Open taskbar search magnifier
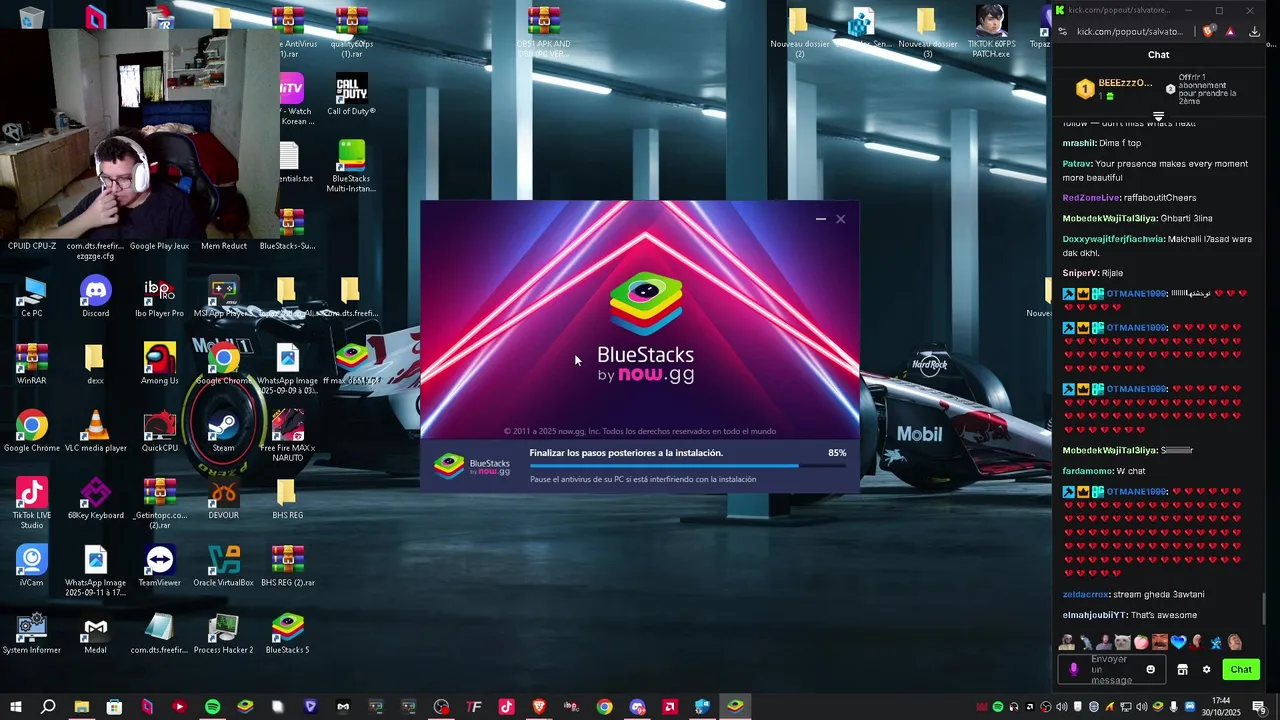This screenshot has width=1280, height=720. 48,707
